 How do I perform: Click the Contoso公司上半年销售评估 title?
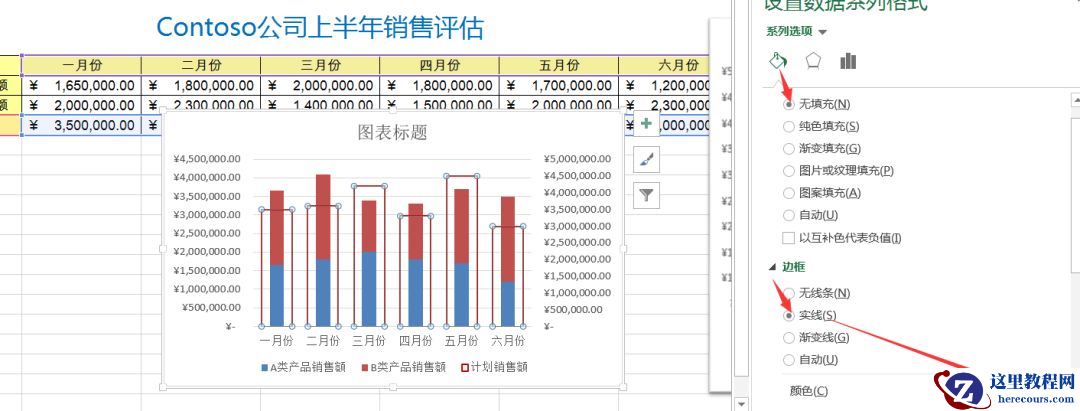tap(320, 28)
